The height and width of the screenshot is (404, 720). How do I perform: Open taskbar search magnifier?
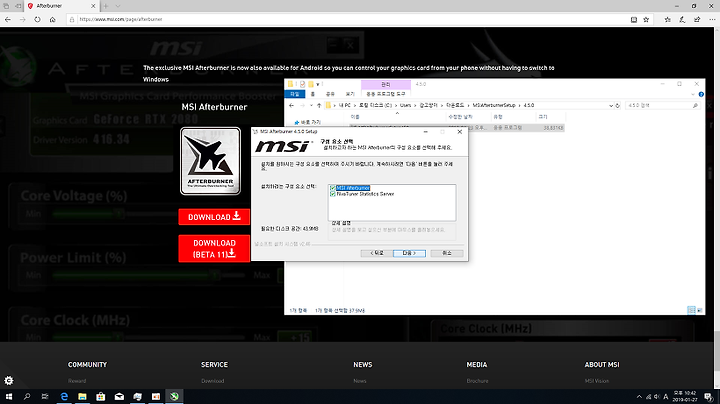click(27, 397)
